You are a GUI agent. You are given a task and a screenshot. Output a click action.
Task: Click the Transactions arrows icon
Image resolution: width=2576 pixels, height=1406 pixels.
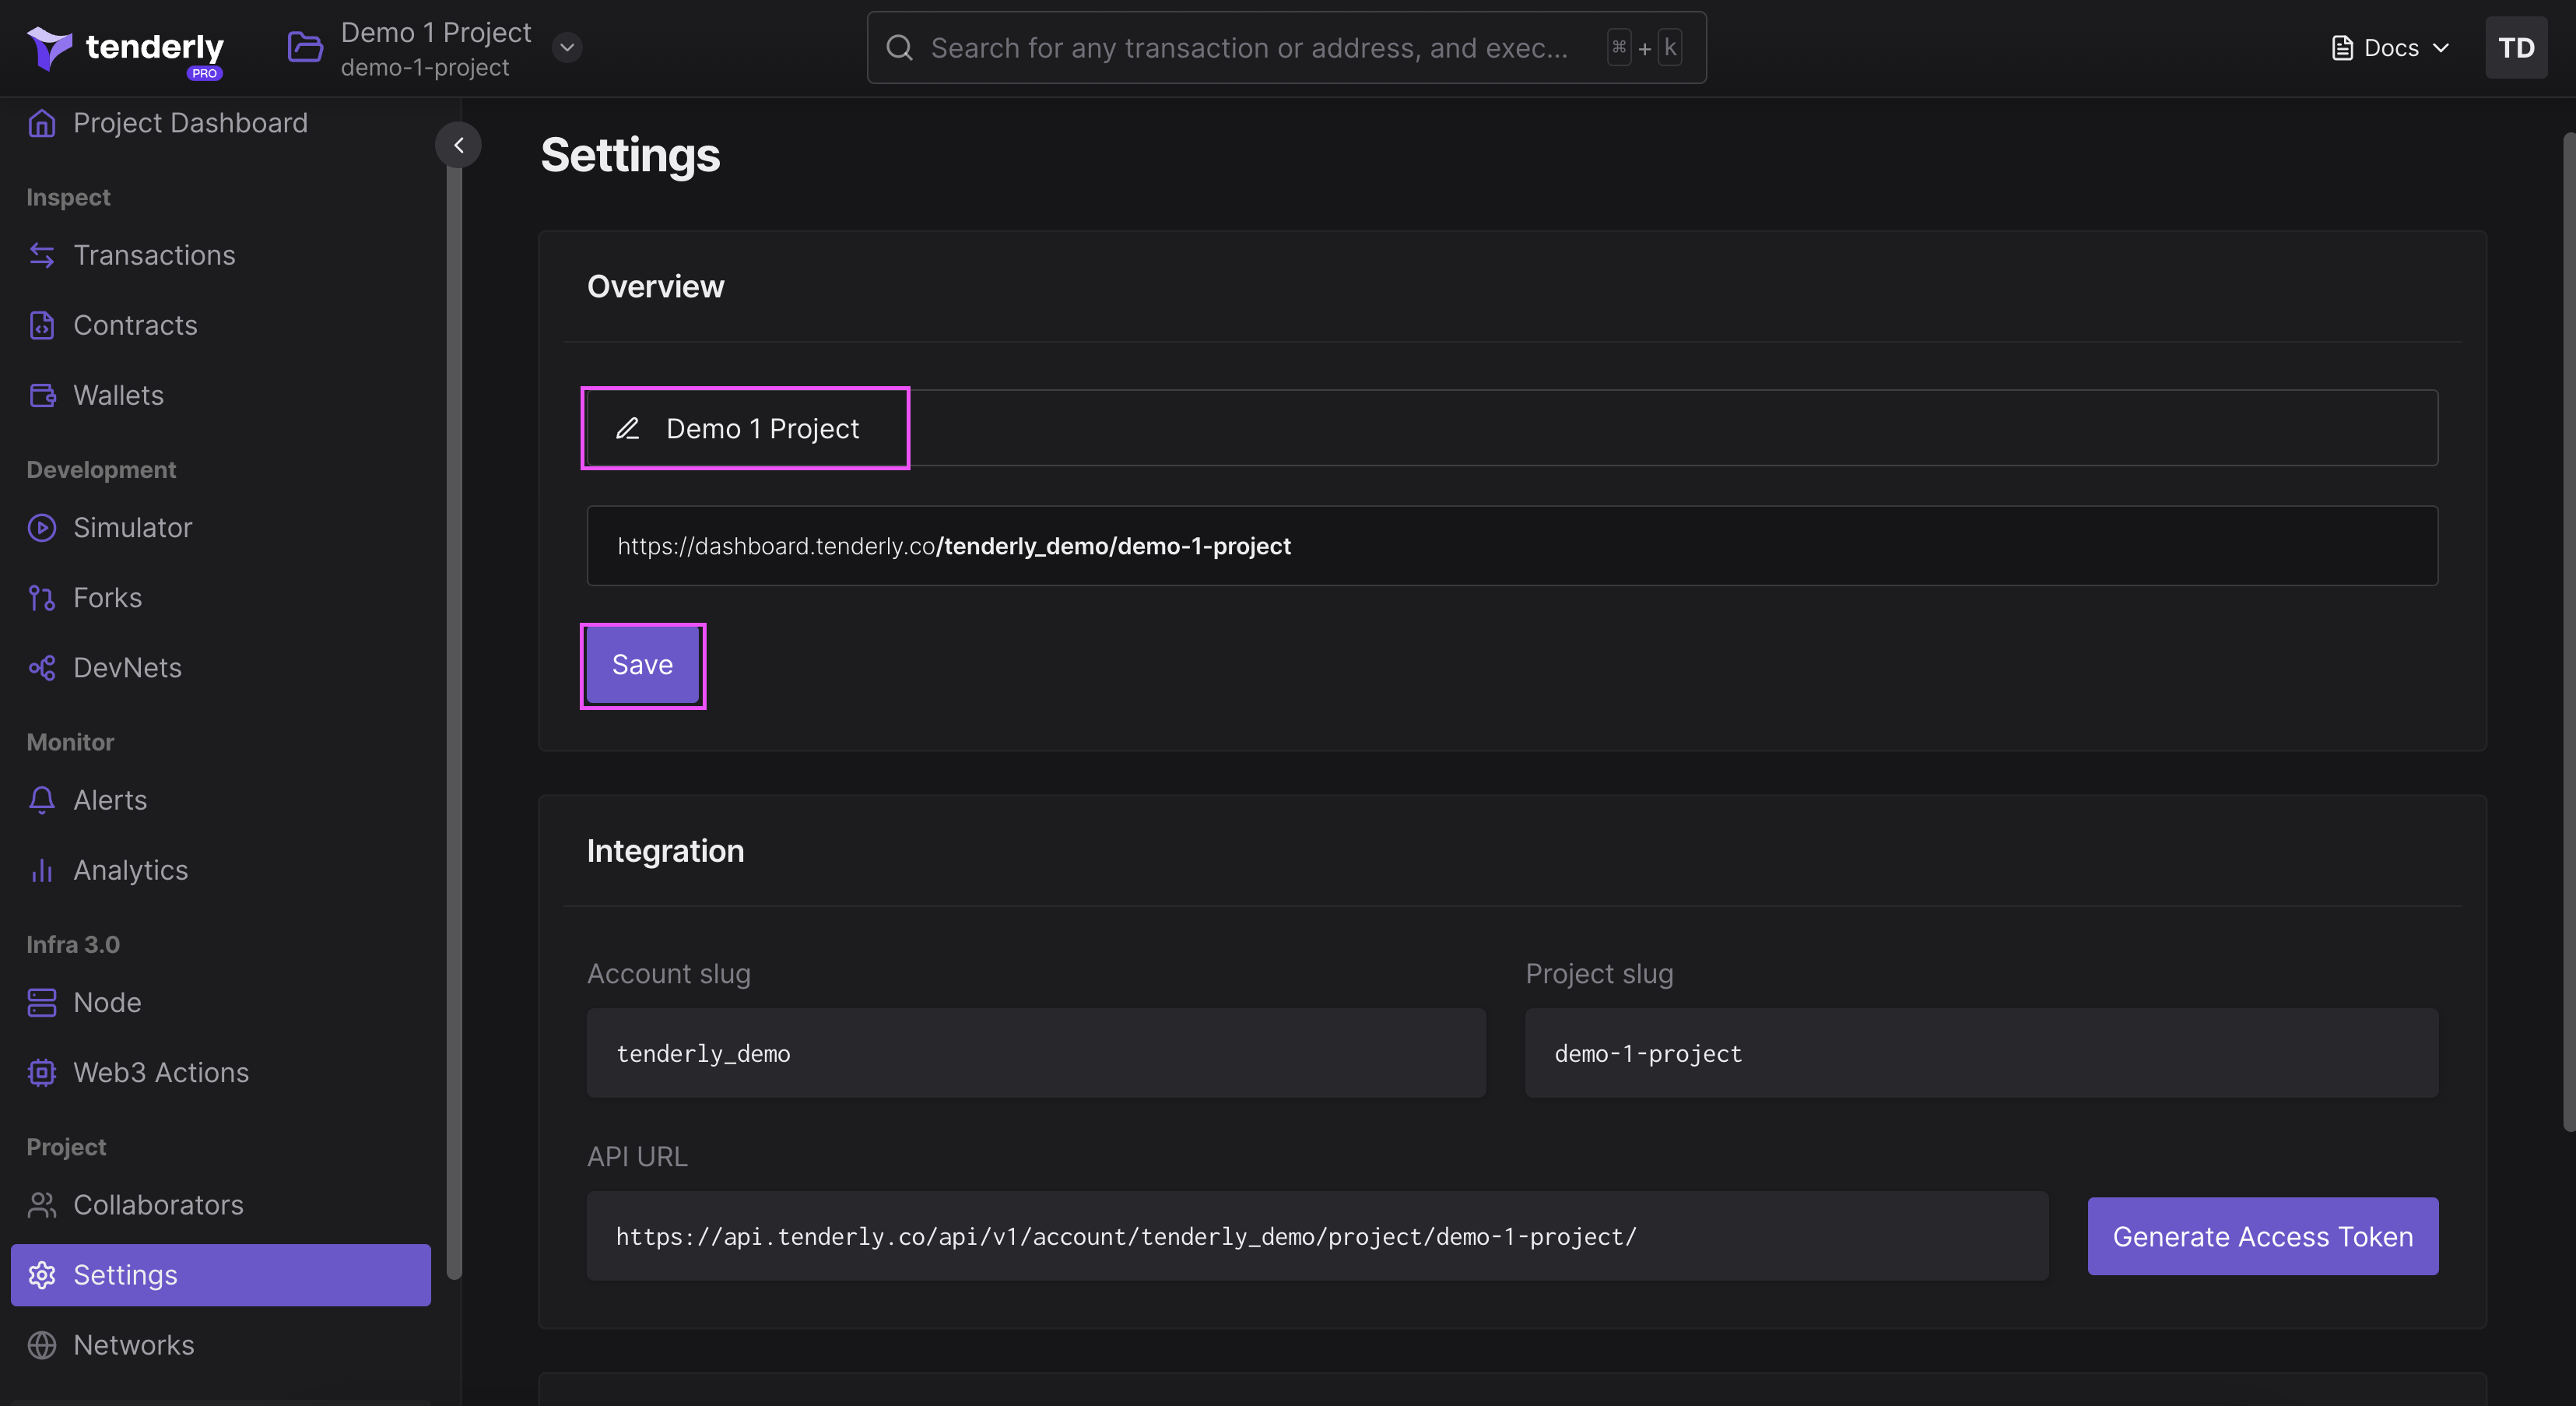pos(42,255)
